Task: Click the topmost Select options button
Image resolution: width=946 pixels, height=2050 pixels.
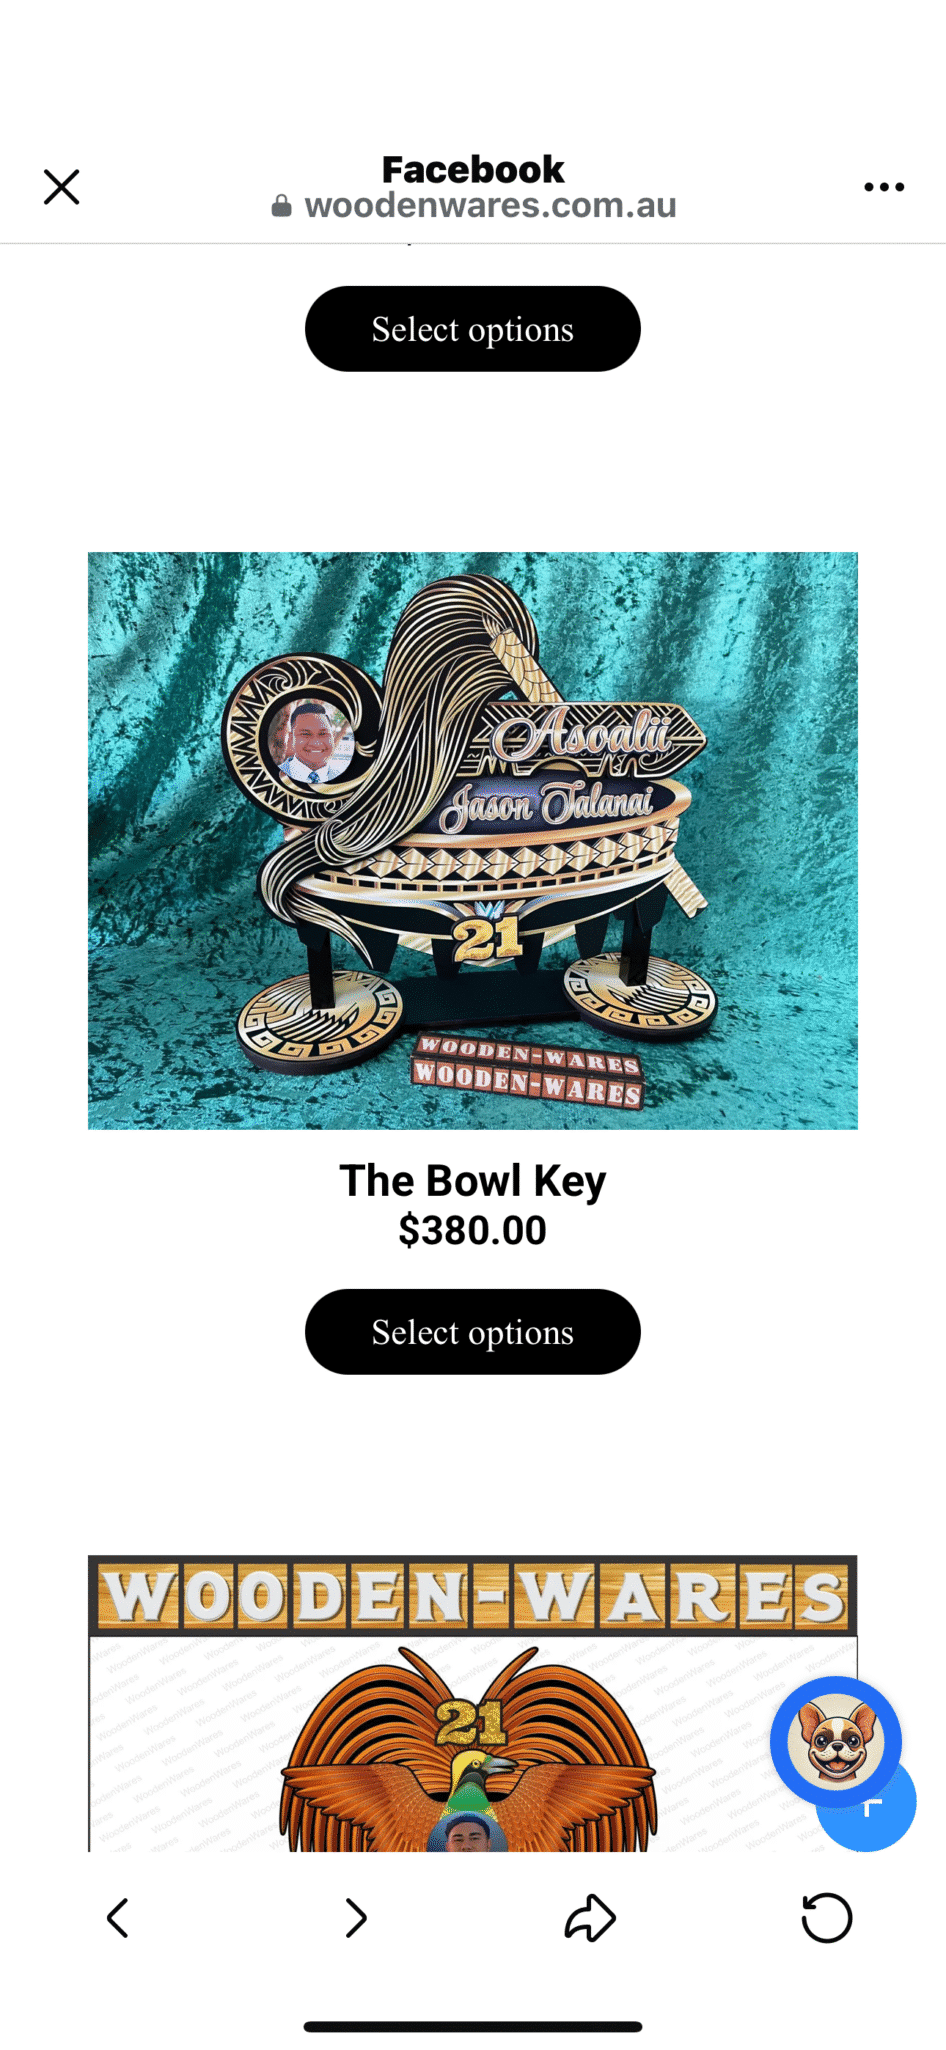Action: (473, 329)
